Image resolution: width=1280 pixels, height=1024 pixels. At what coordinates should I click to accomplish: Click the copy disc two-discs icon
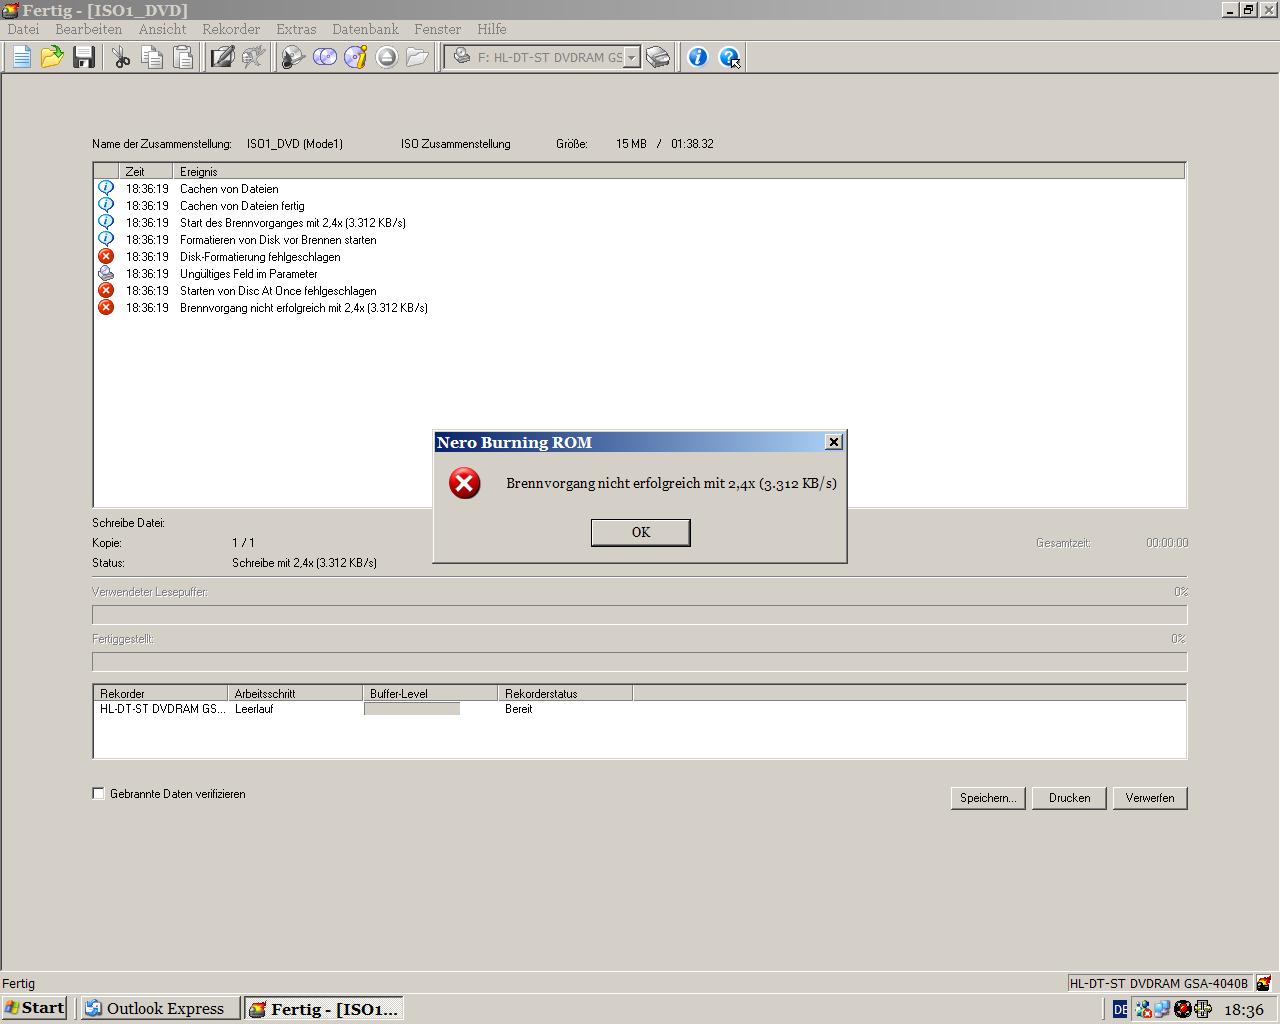point(324,57)
